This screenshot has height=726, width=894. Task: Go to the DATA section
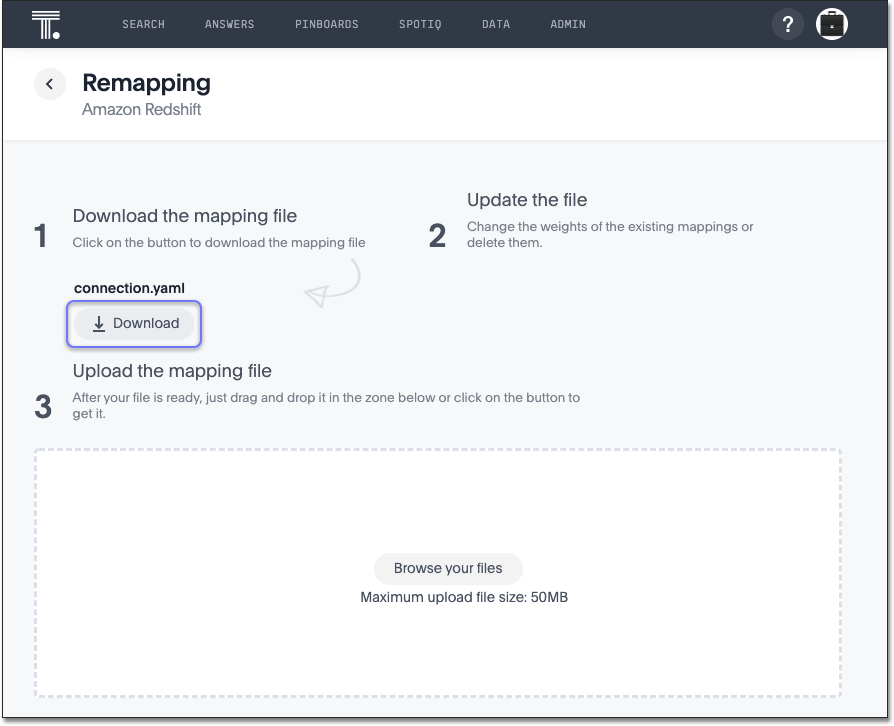click(495, 24)
